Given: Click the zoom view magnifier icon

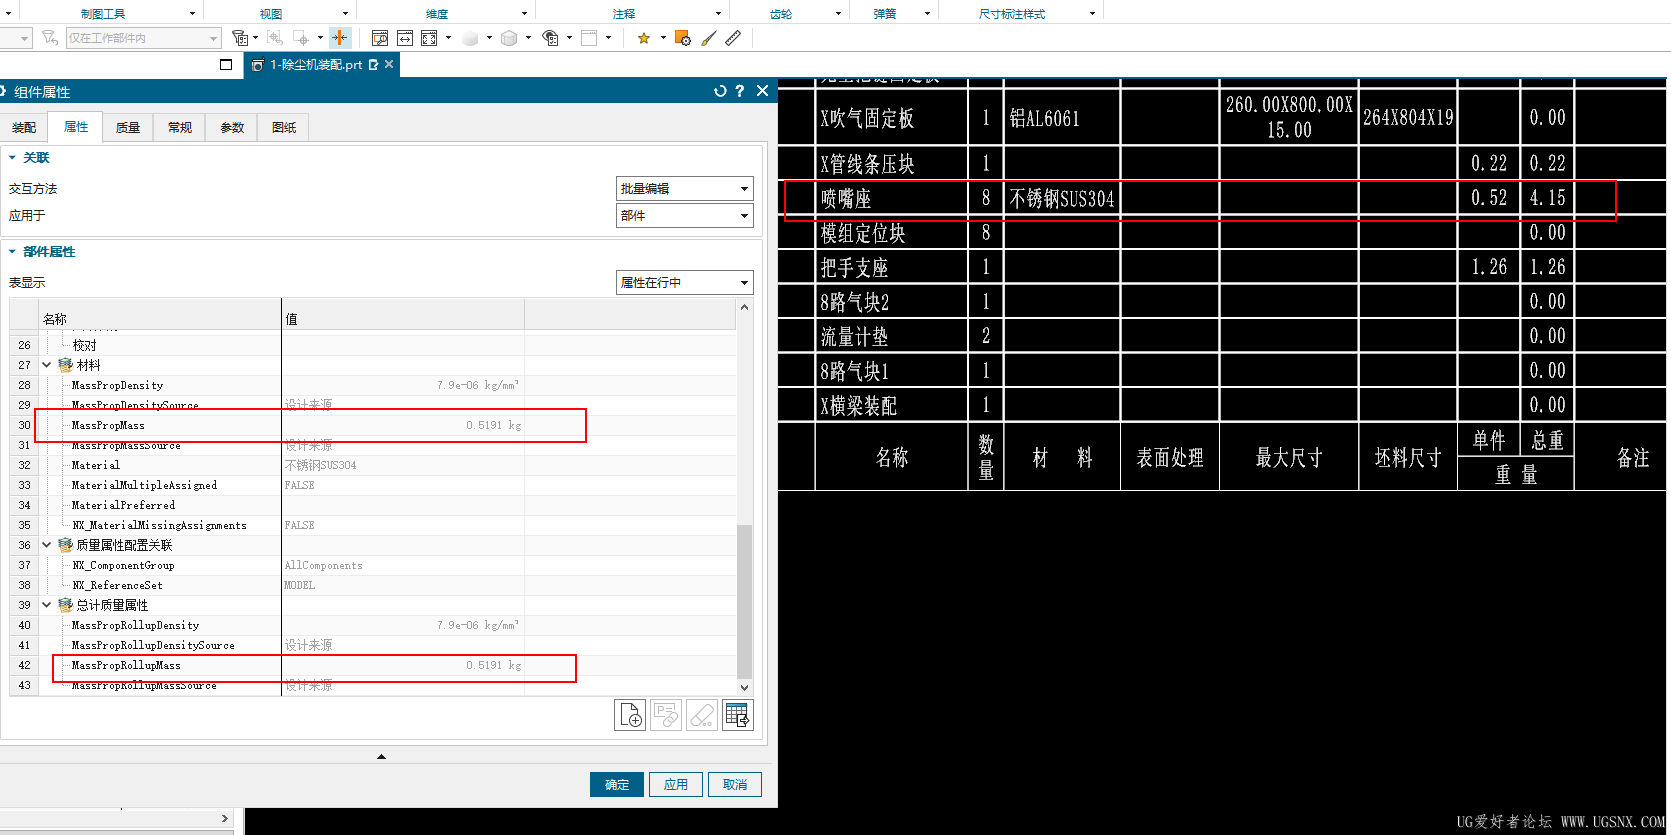Looking at the screenshot, I should point(380,38).
